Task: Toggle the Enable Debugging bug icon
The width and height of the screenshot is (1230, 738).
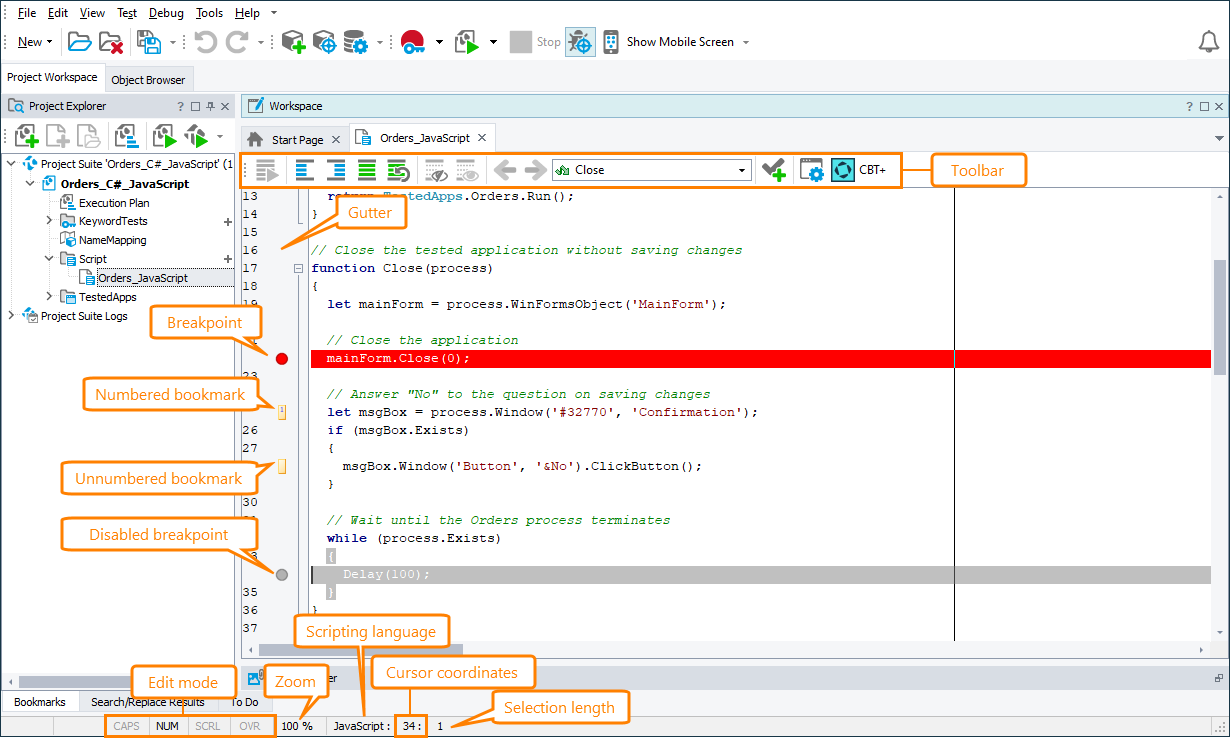Action: [x=580, y=42]
